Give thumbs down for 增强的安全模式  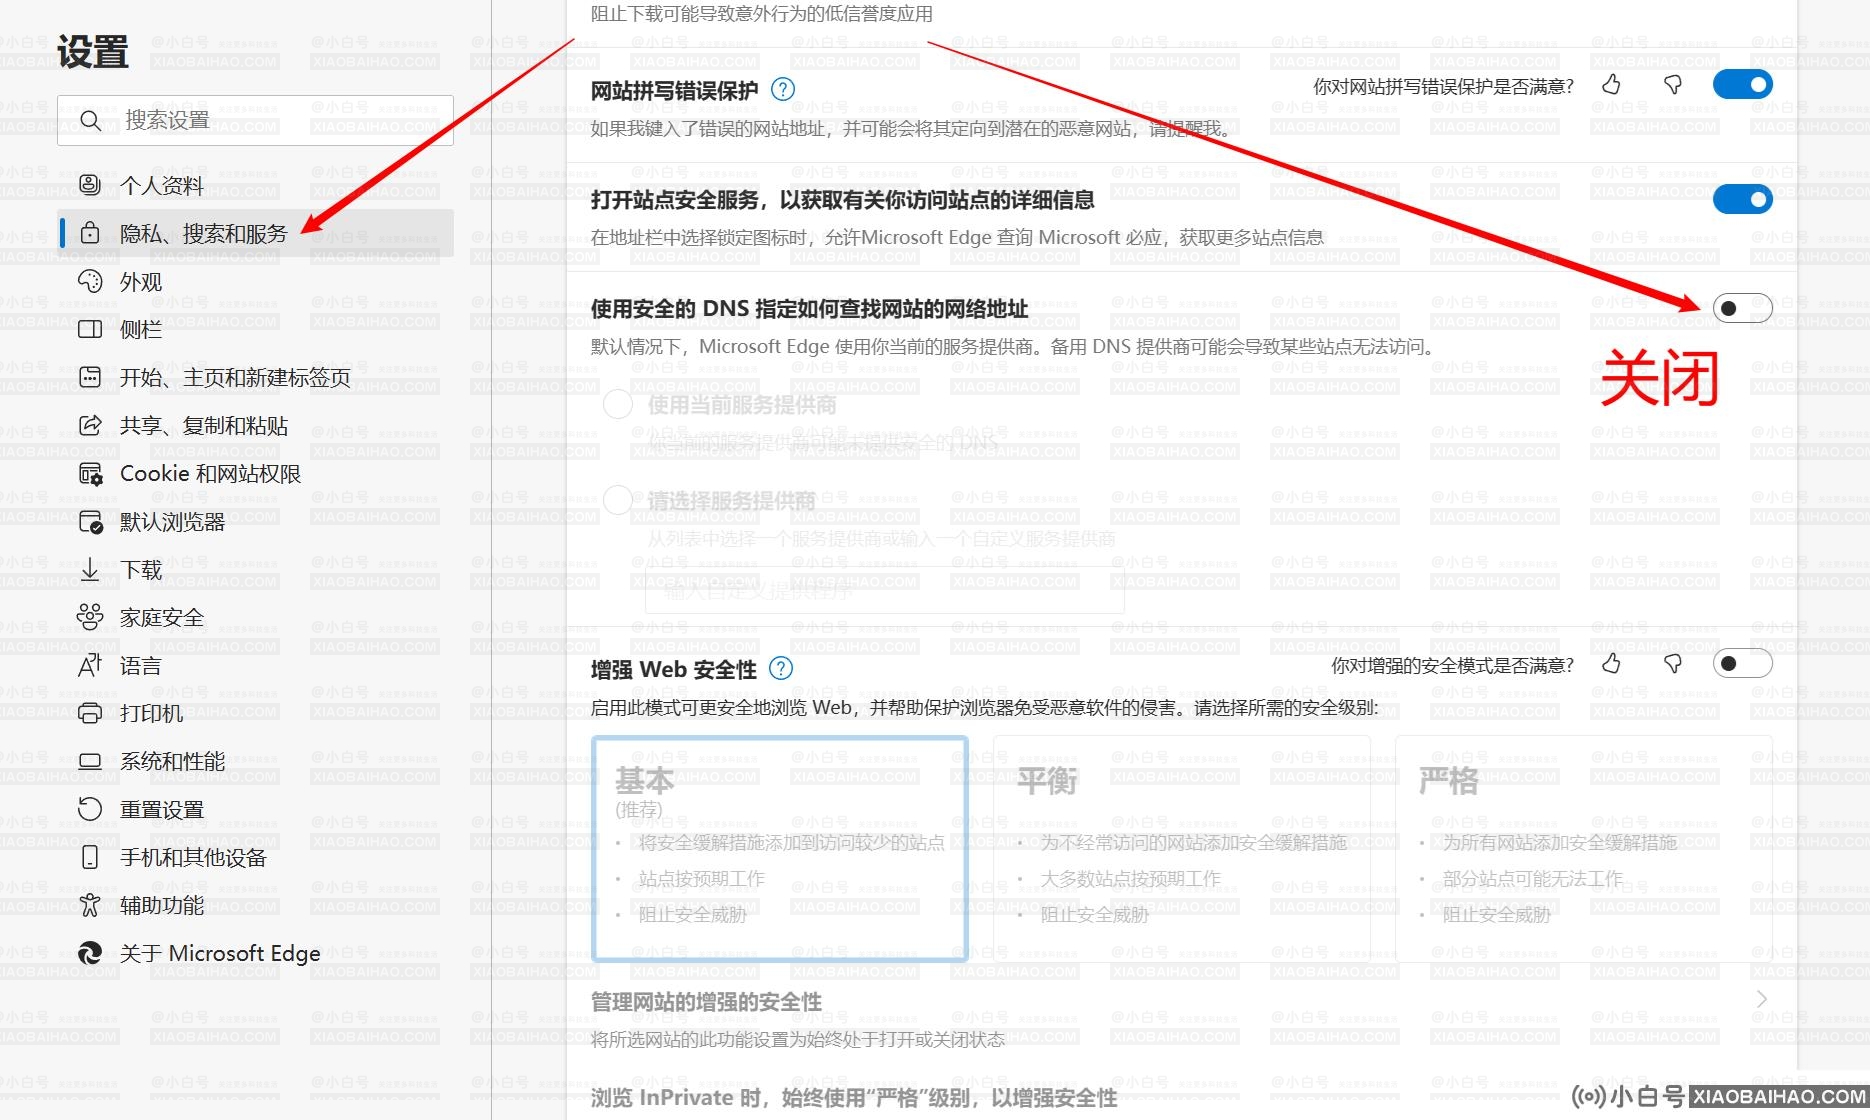pyautogui.click(x=1672, y=664)
